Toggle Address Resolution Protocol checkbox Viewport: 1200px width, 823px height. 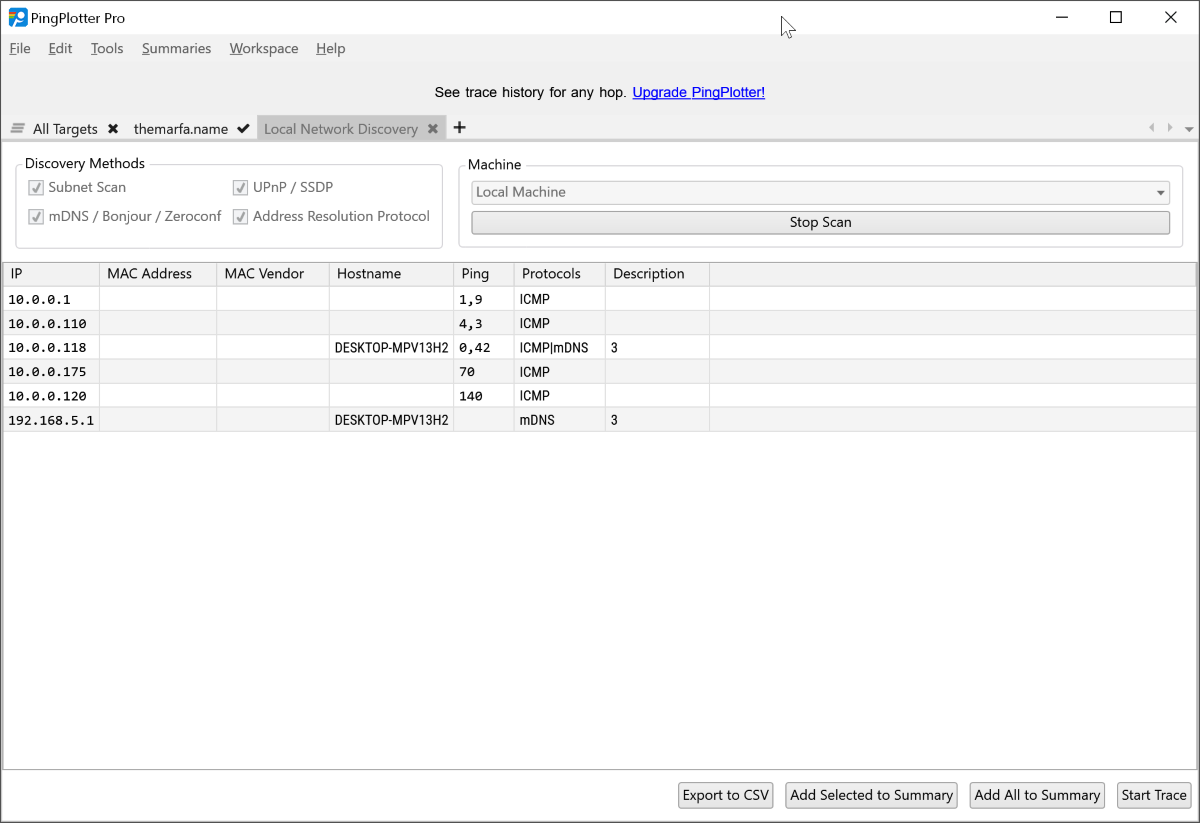coord(240,216)
